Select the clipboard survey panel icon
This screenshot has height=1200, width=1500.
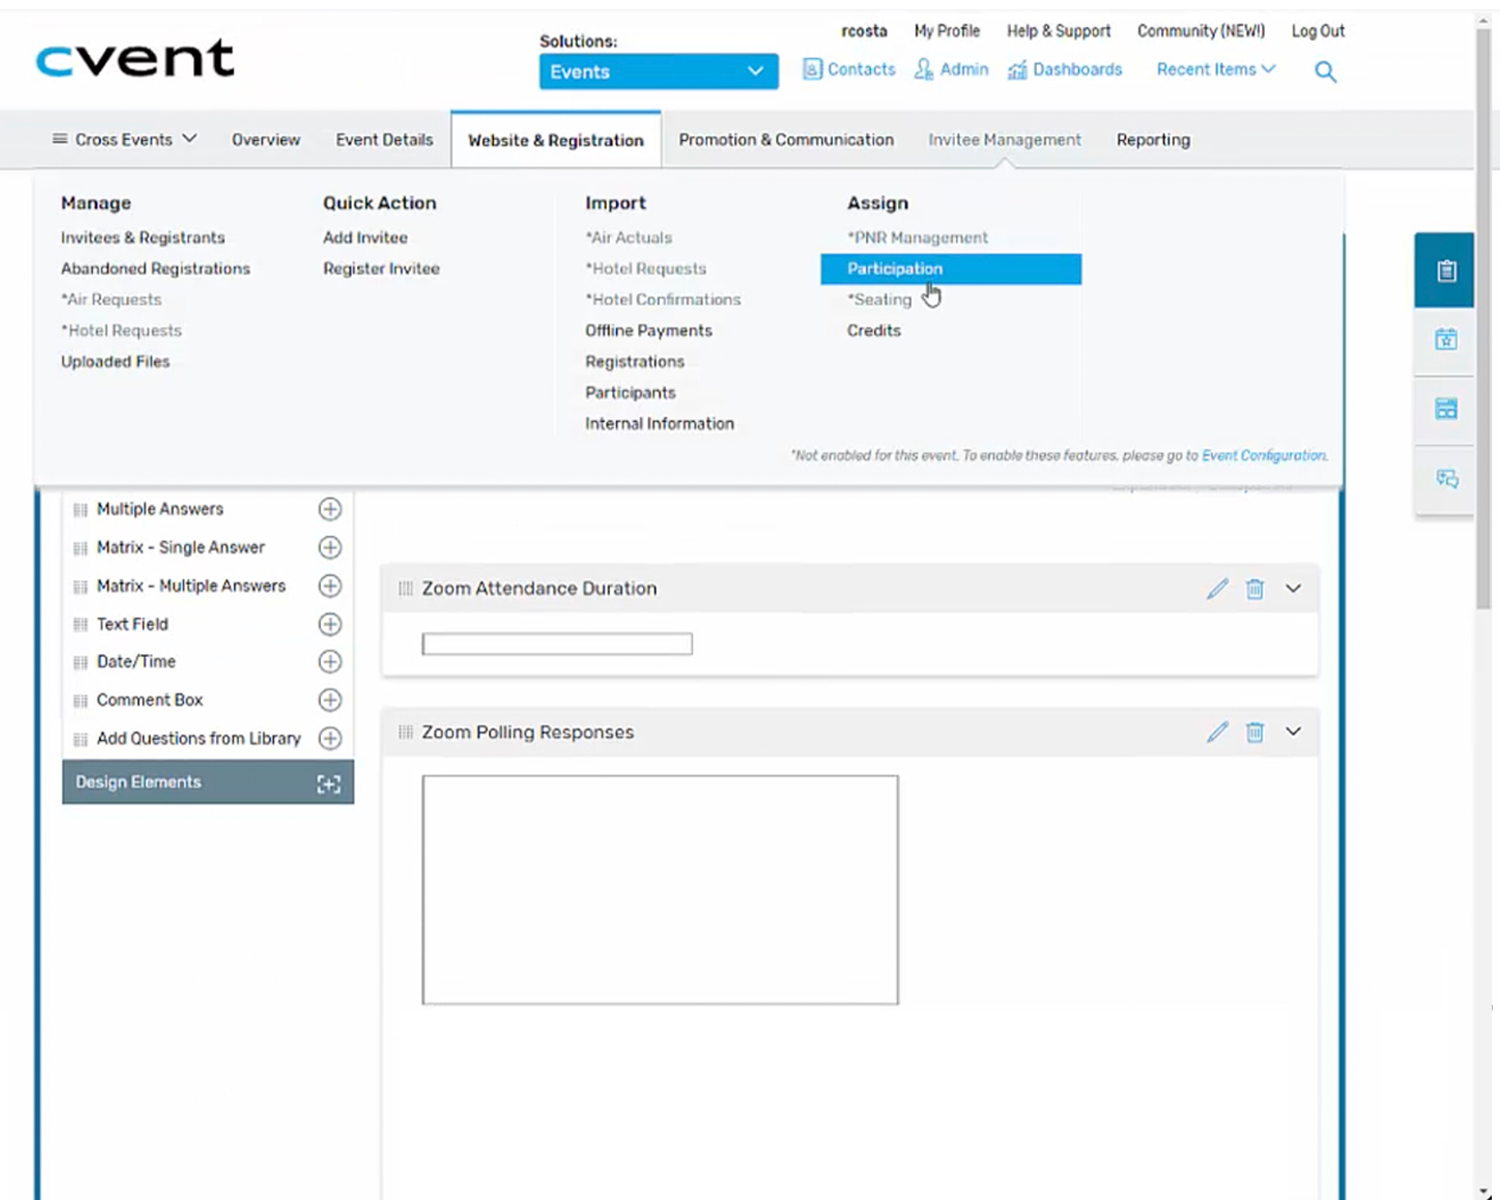(1444, 270)
